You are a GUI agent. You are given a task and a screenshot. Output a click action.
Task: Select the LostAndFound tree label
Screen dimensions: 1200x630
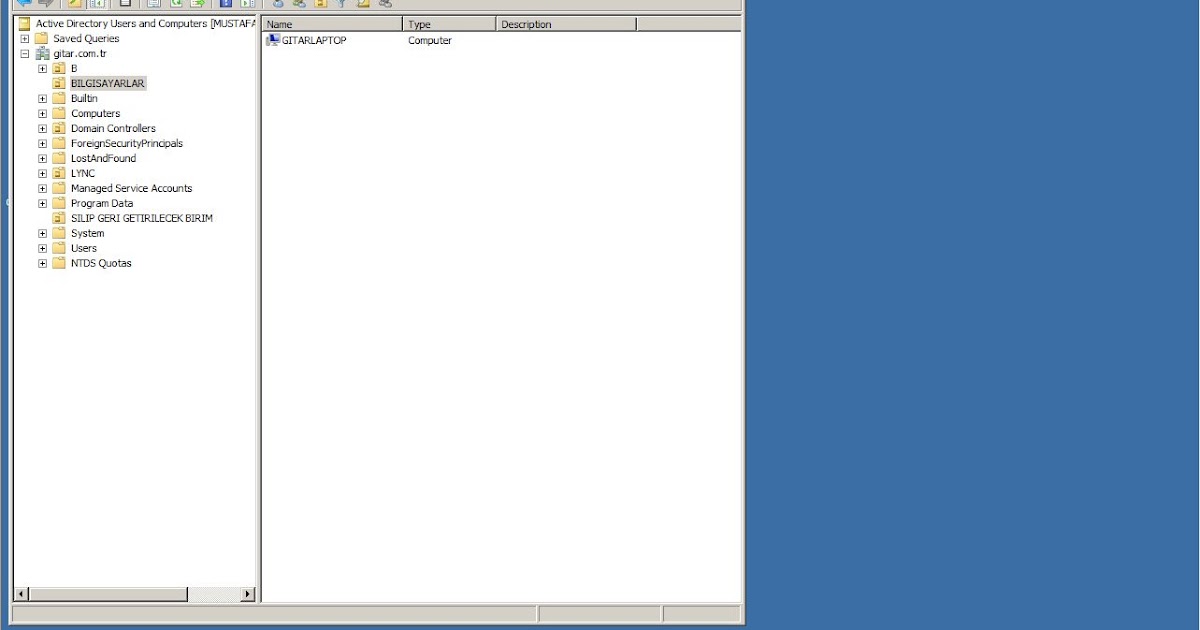coord(103,158)
